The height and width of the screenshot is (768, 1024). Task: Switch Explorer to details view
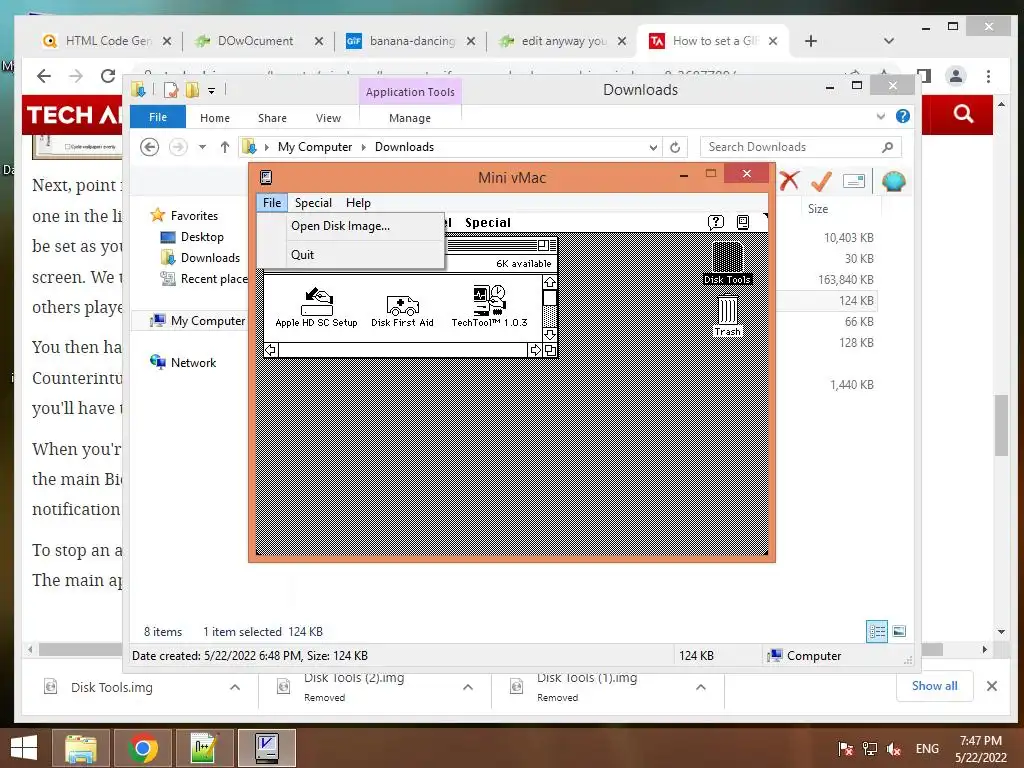click(x=876, y=632)
